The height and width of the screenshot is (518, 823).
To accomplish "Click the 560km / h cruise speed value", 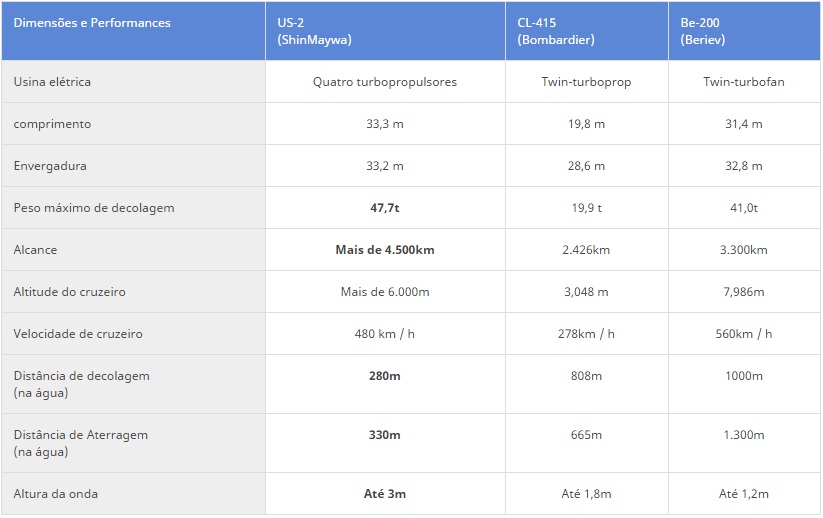I will 743,334.
